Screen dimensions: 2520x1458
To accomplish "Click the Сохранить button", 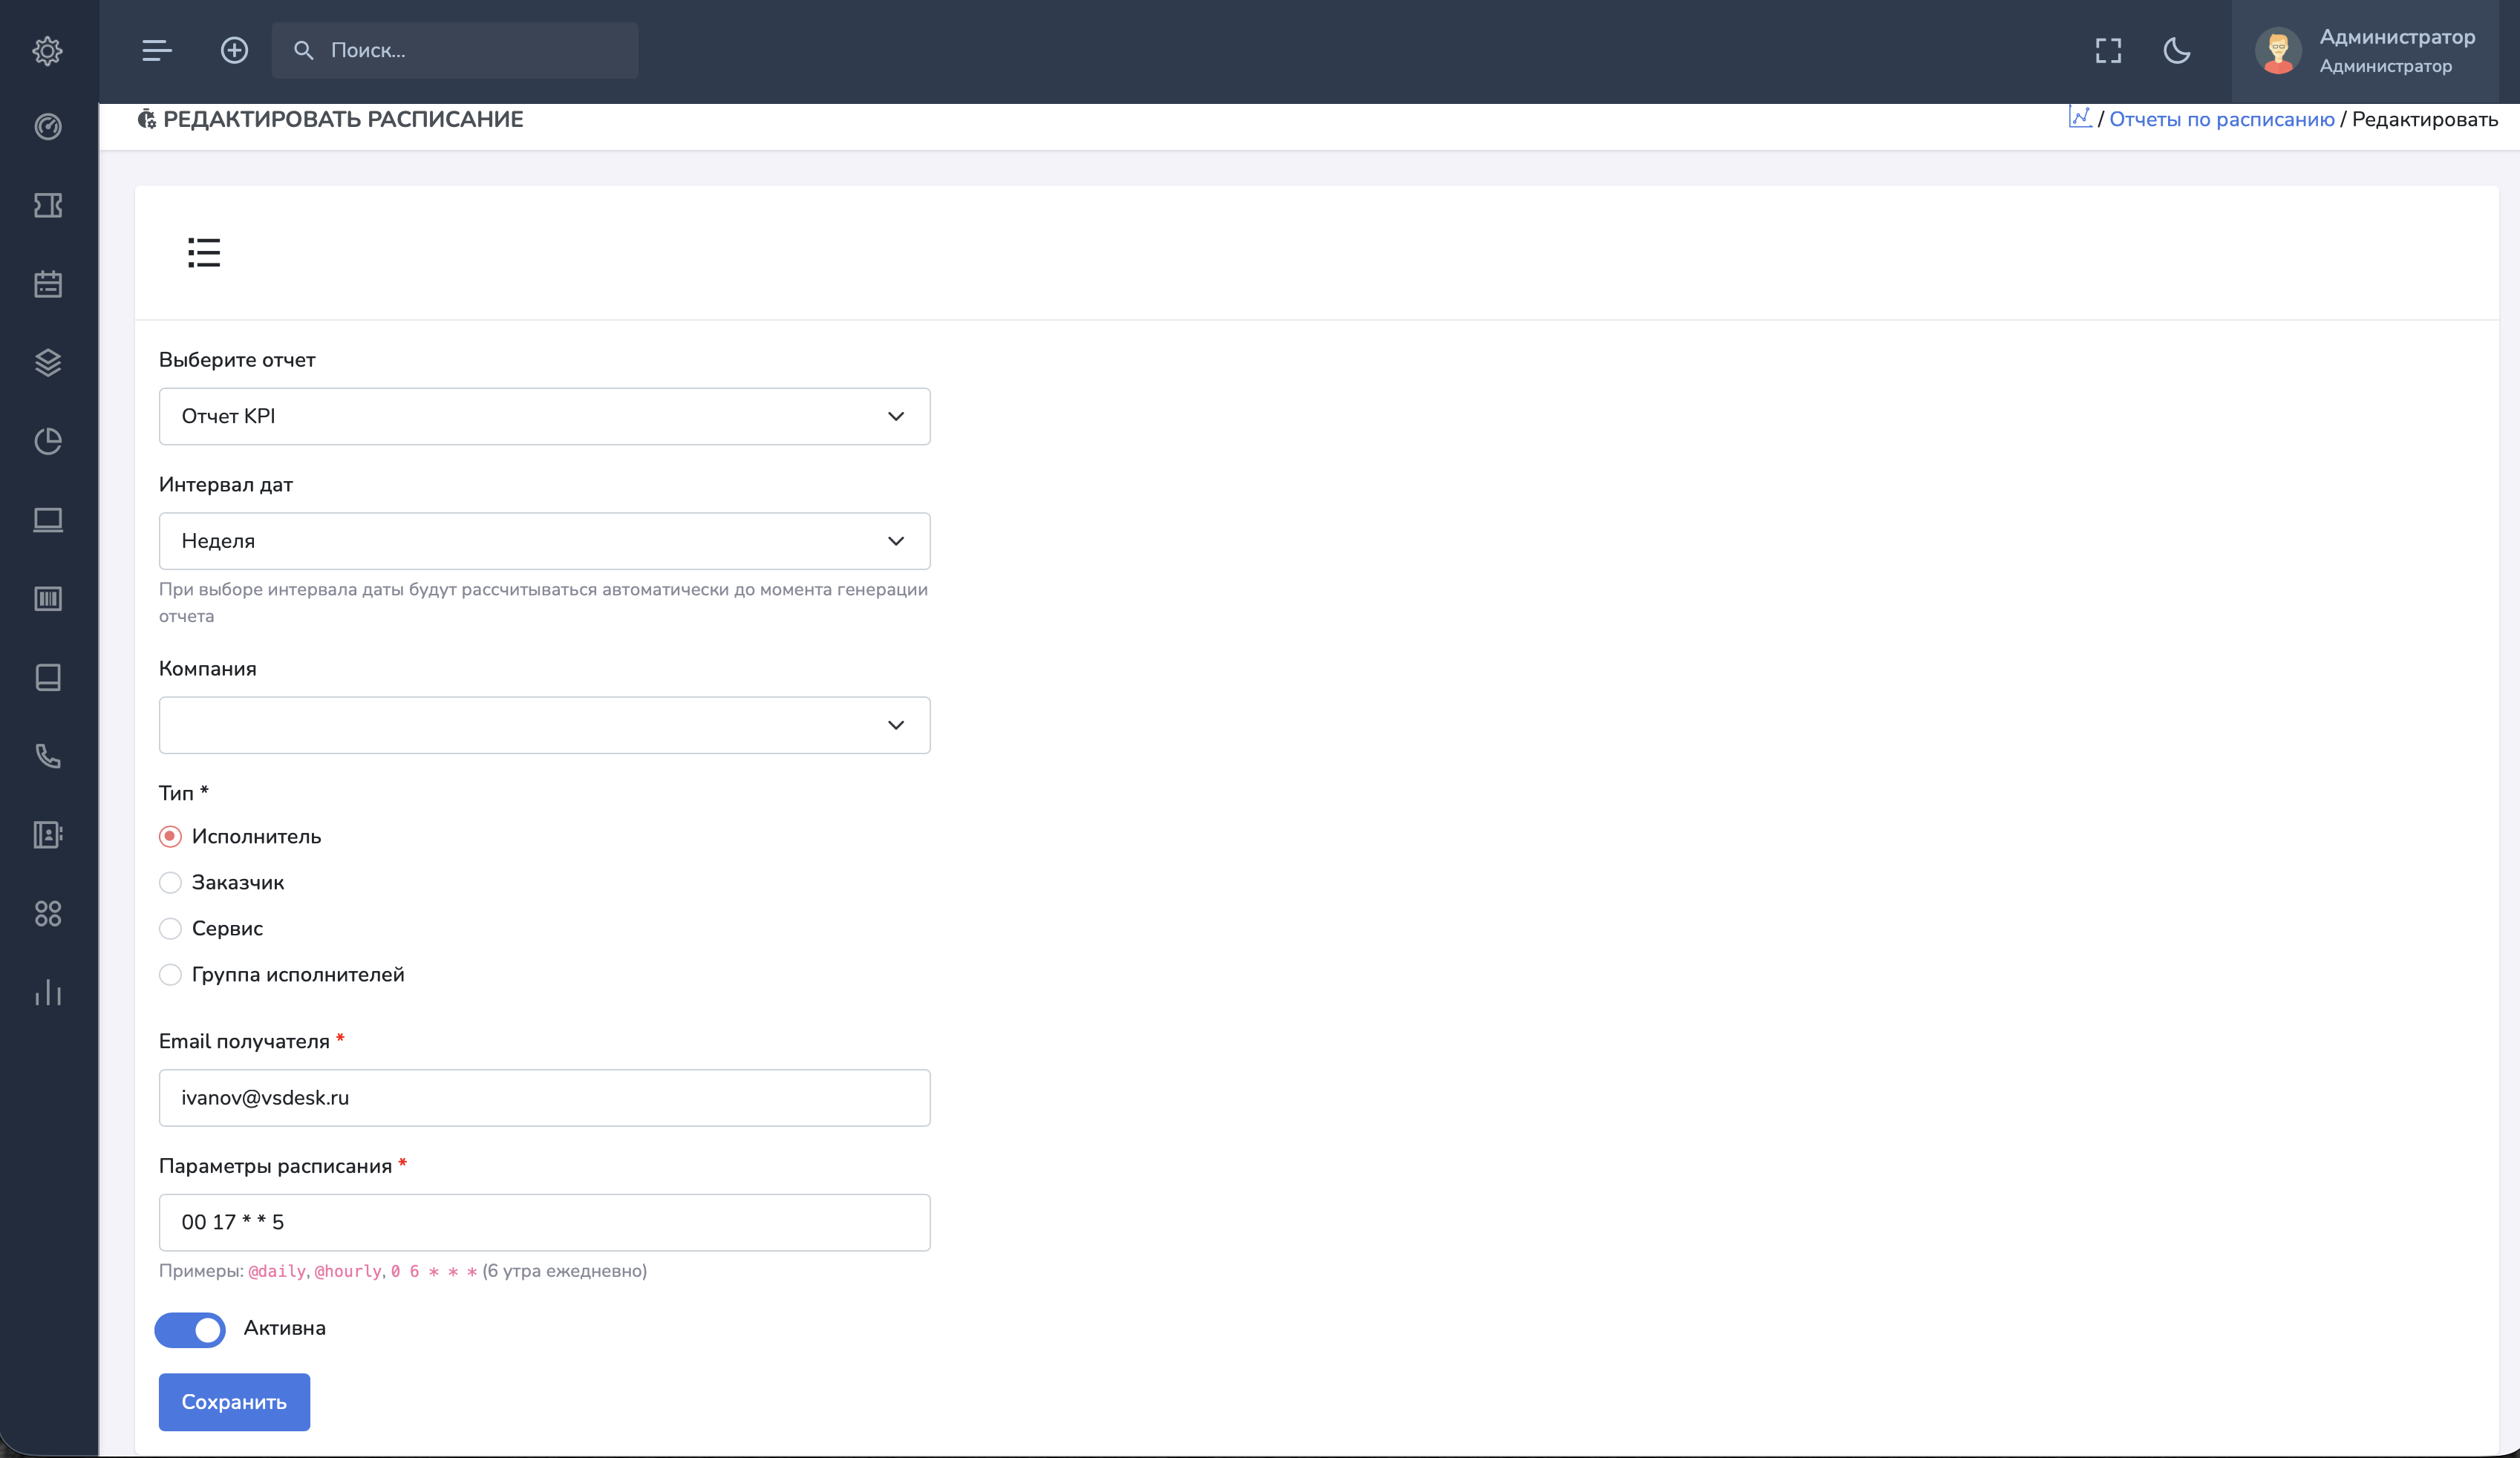I will [x=234, y=1402].
